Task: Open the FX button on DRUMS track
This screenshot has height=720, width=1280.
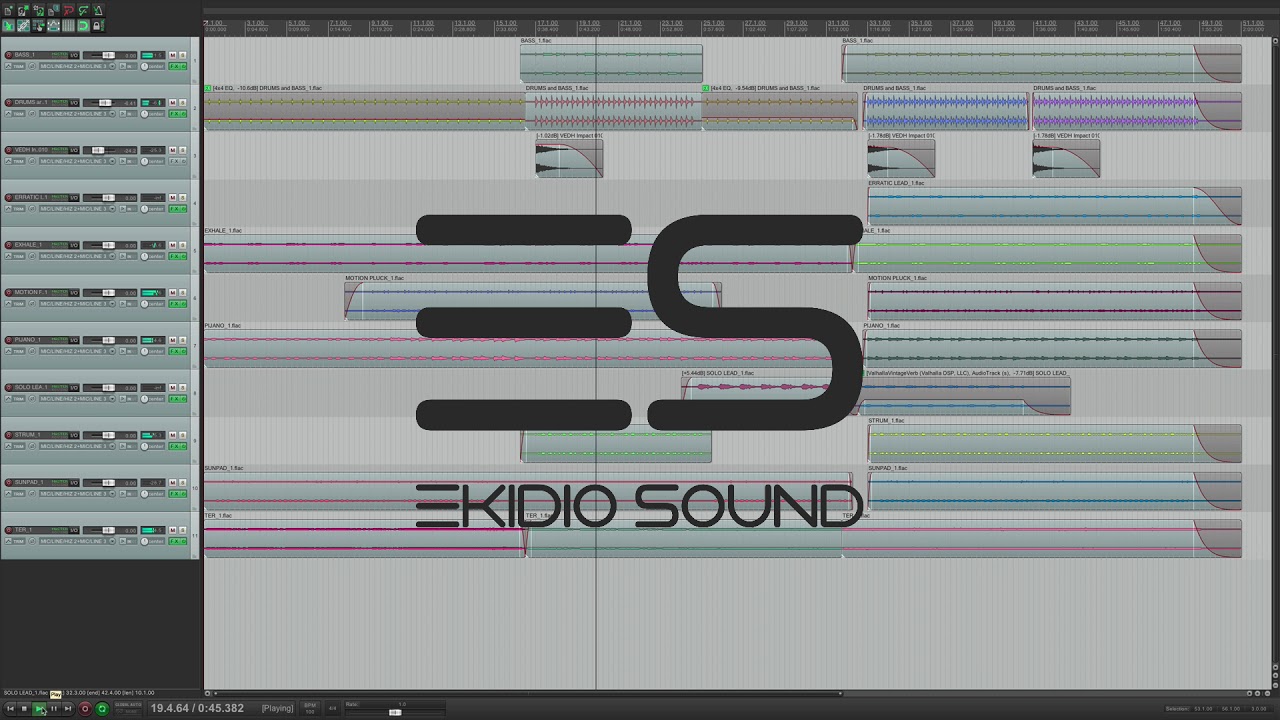Action: (174, 114)
